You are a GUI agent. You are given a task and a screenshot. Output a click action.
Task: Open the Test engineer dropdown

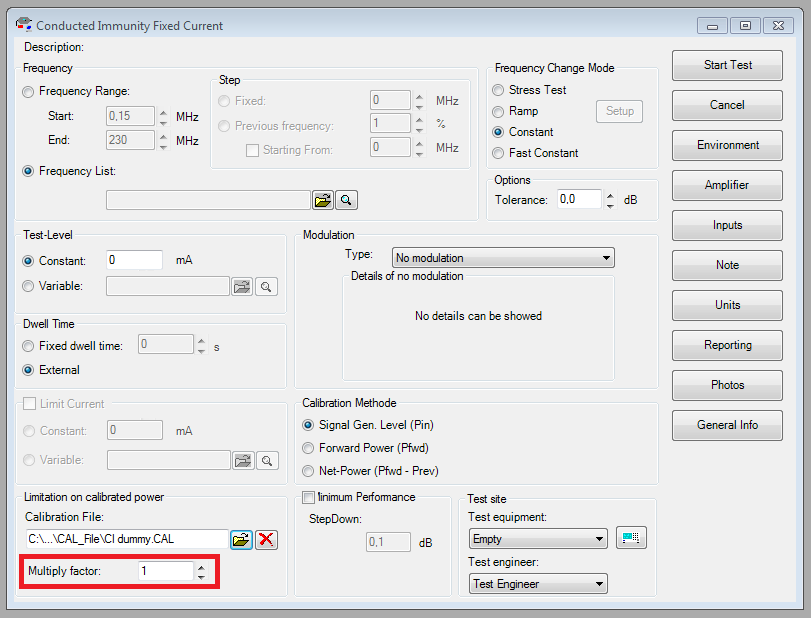(x=537, y=583)
